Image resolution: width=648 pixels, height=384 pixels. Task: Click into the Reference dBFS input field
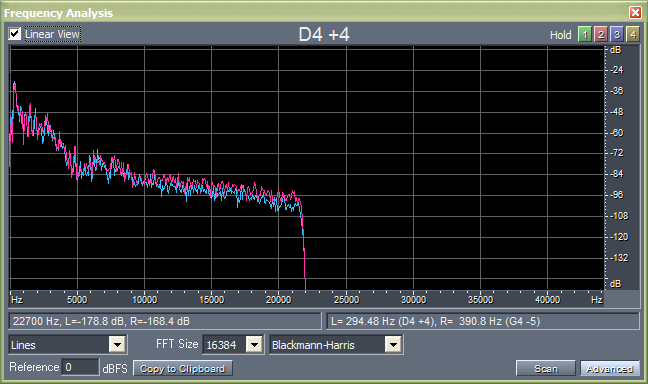[x=81, y=367]
